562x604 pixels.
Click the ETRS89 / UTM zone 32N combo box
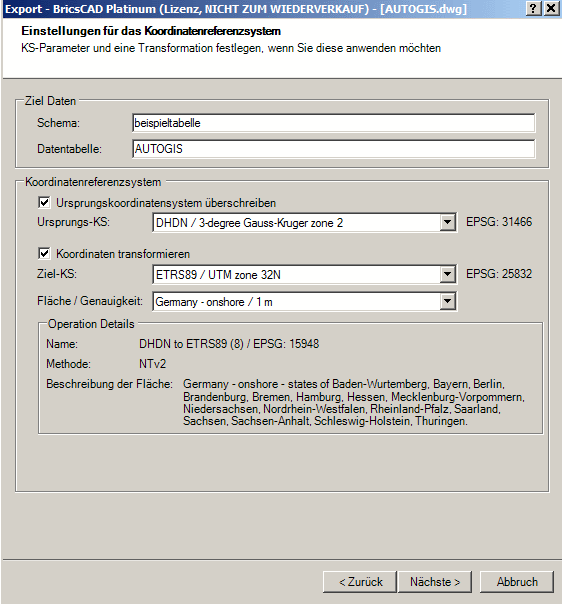(305, 275)
